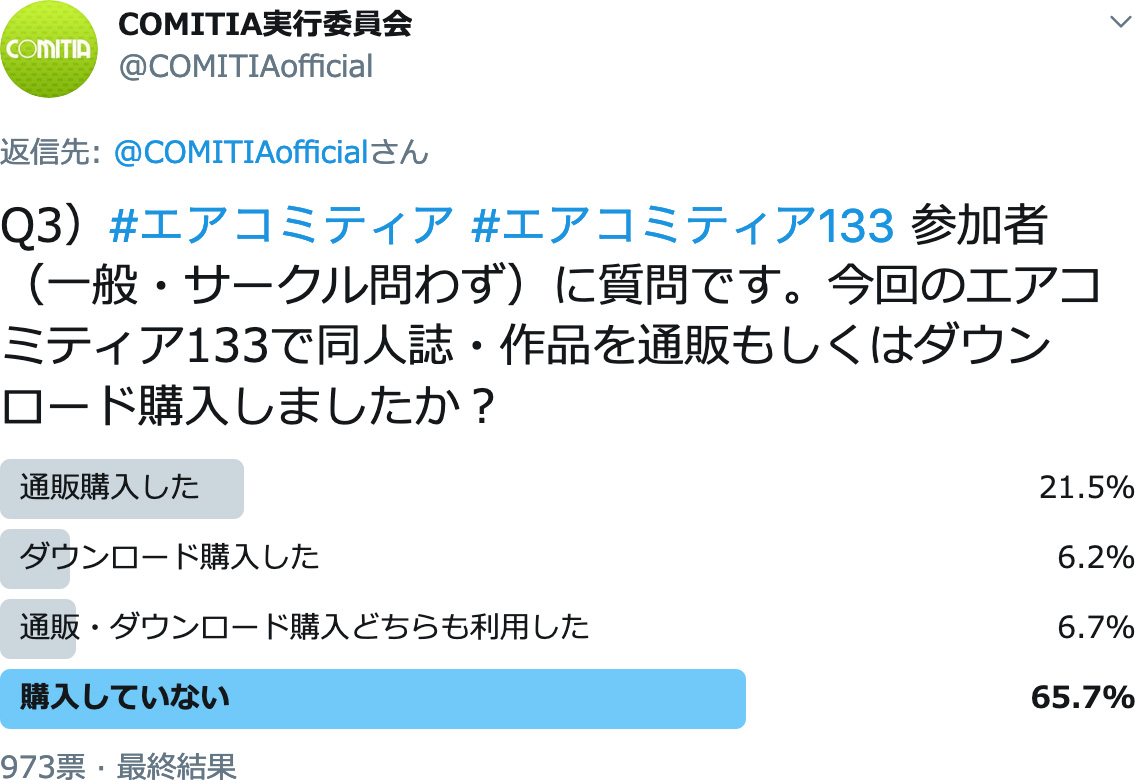
Task: Click the 返信先 reply label
Action: tap(49, 152)
